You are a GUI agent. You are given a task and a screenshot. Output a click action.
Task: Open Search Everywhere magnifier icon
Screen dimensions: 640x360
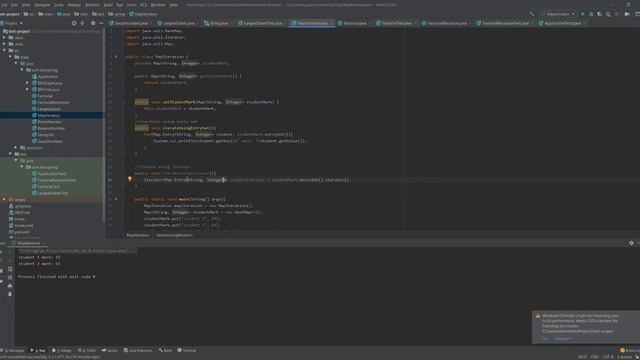(608, 14)
